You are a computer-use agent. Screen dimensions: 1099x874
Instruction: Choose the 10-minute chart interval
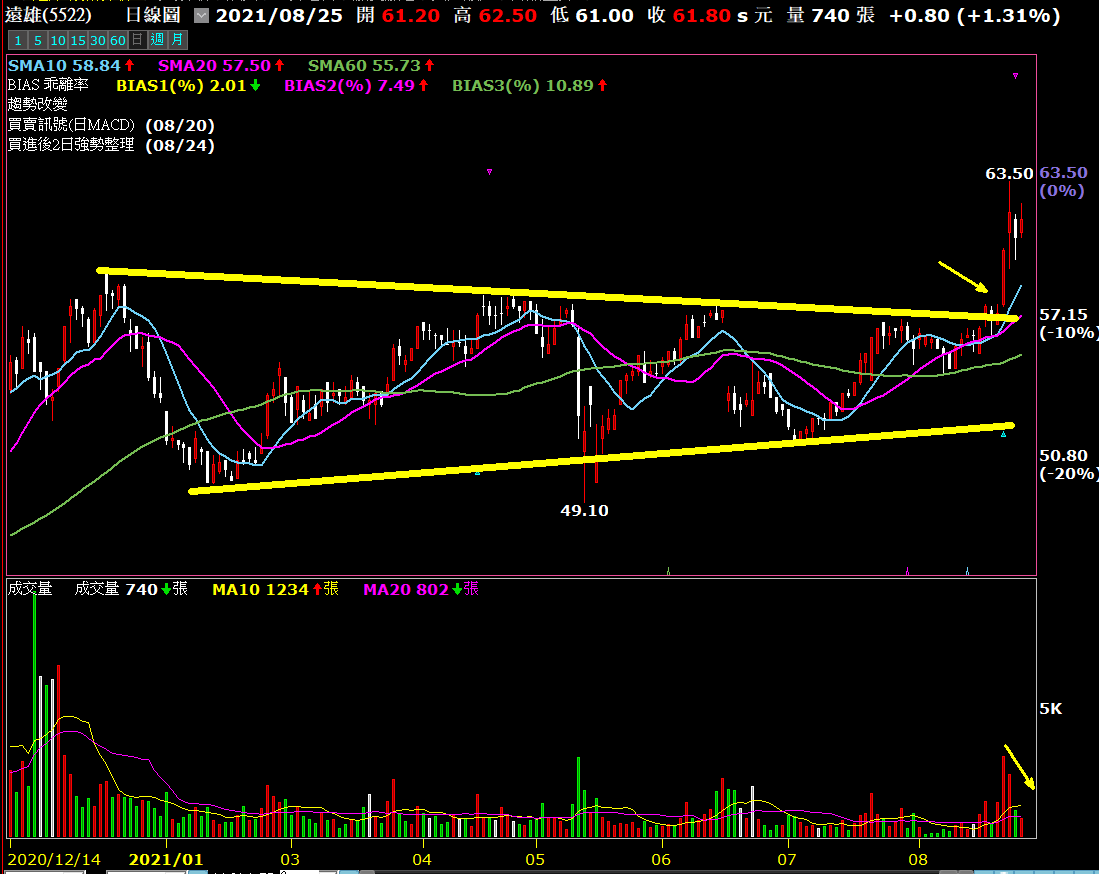click(x=58, y=40)
